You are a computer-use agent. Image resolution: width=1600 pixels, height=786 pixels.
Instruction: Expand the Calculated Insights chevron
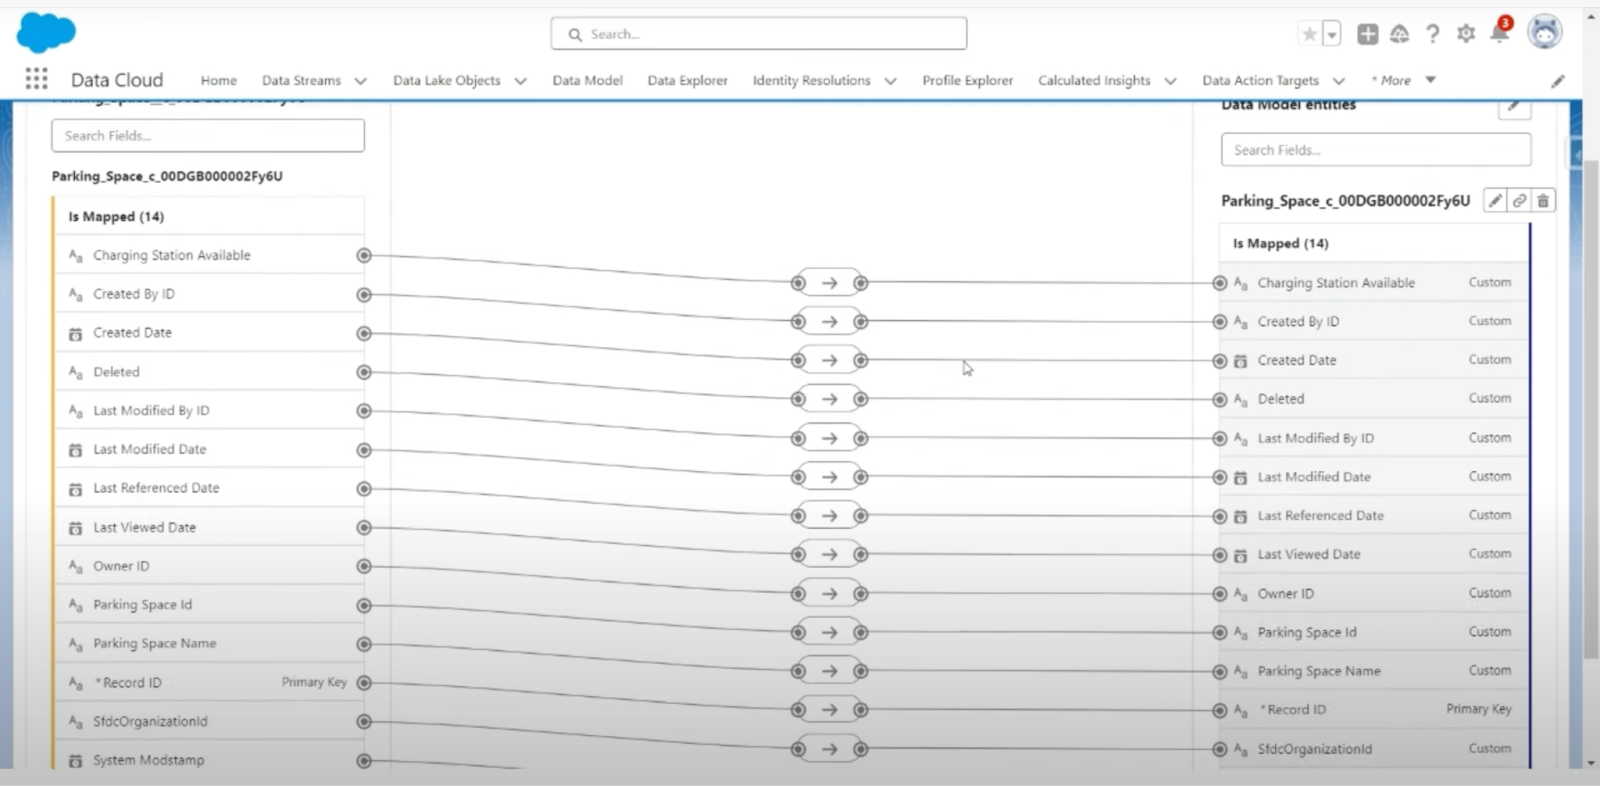tap(1170, 81)
